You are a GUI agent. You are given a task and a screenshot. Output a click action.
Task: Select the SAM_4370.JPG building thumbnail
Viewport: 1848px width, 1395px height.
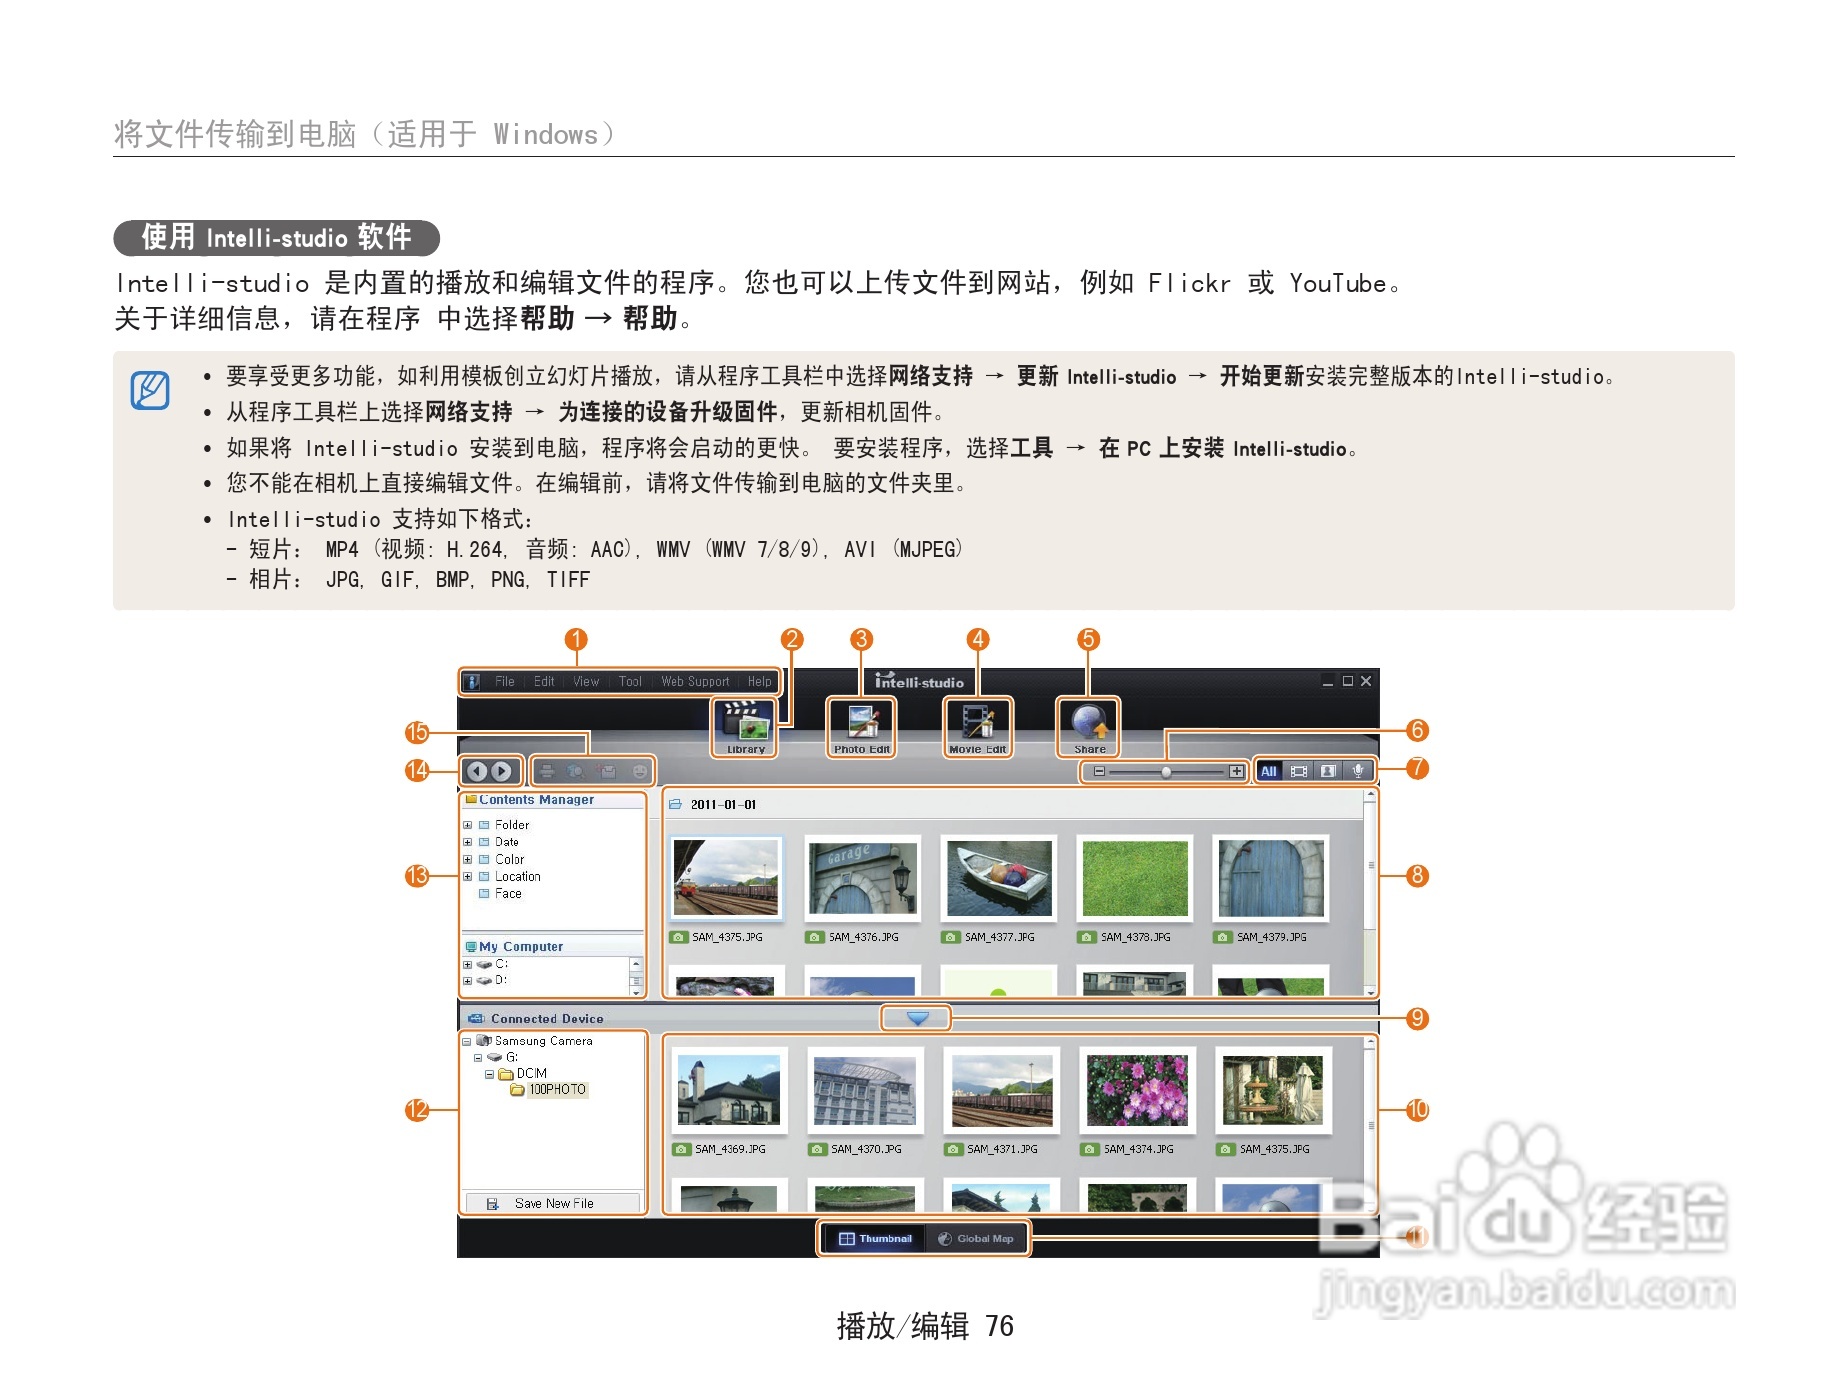tap(865, 1090)
